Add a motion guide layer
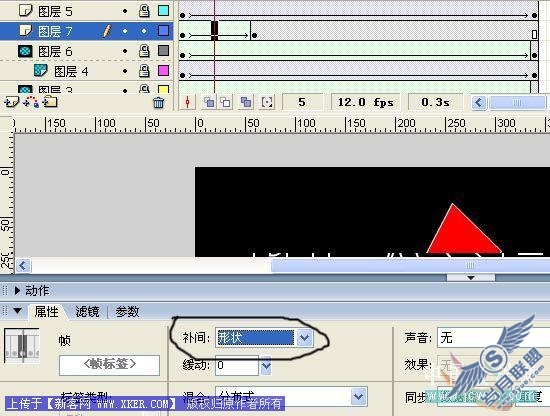Image resolution: width=550 pixels, height=416 pixels. [31, 102]
